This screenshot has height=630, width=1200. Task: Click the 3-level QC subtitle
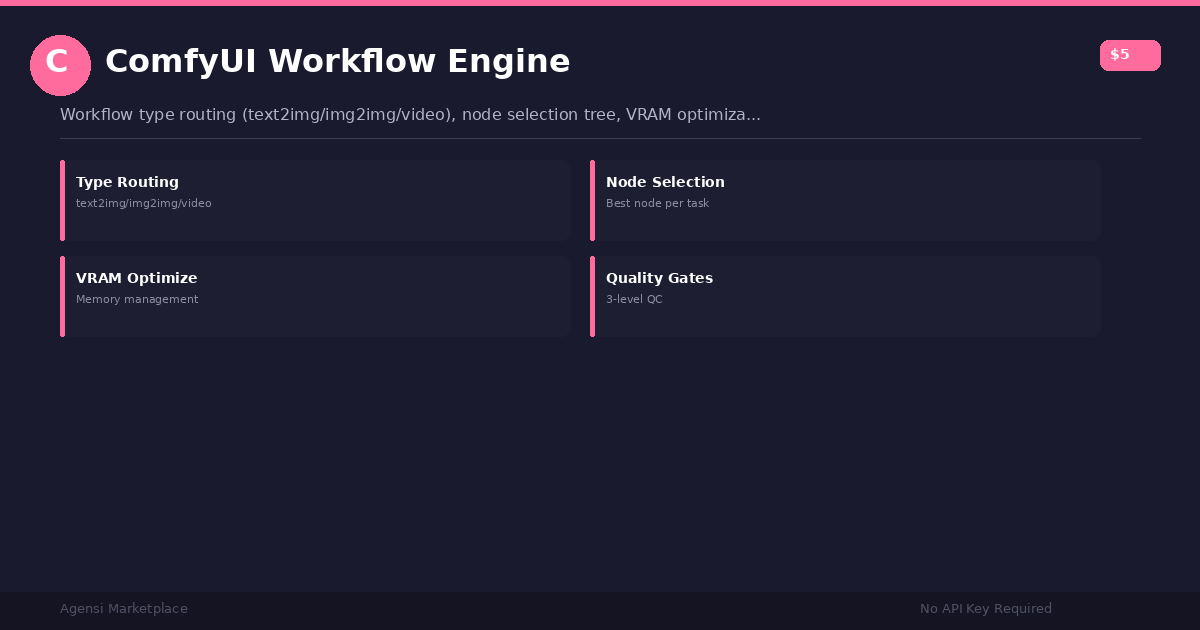(634, 300)
